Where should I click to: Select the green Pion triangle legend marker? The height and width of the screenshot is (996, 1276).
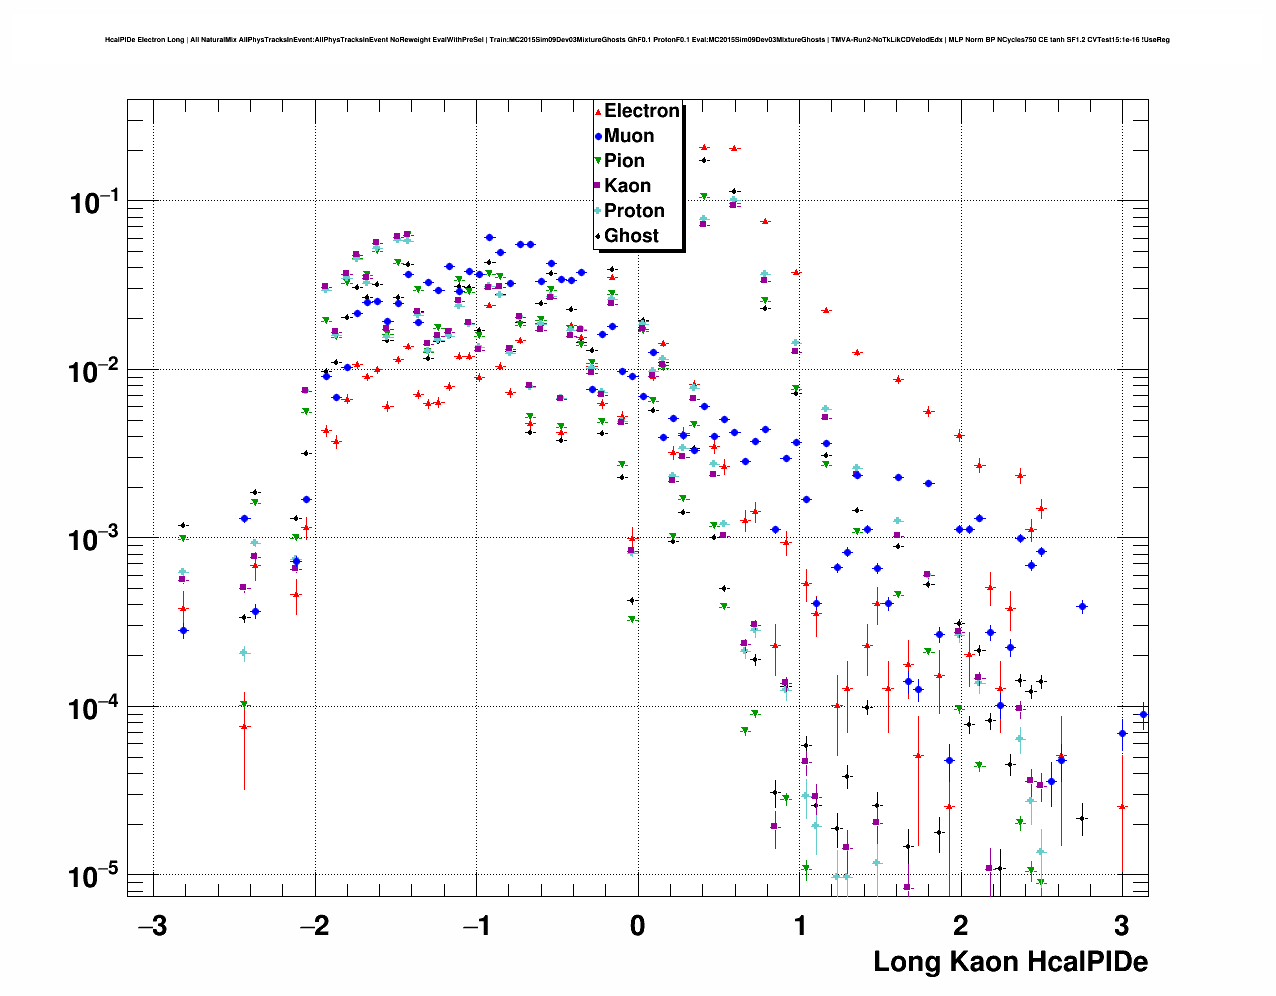598,162
